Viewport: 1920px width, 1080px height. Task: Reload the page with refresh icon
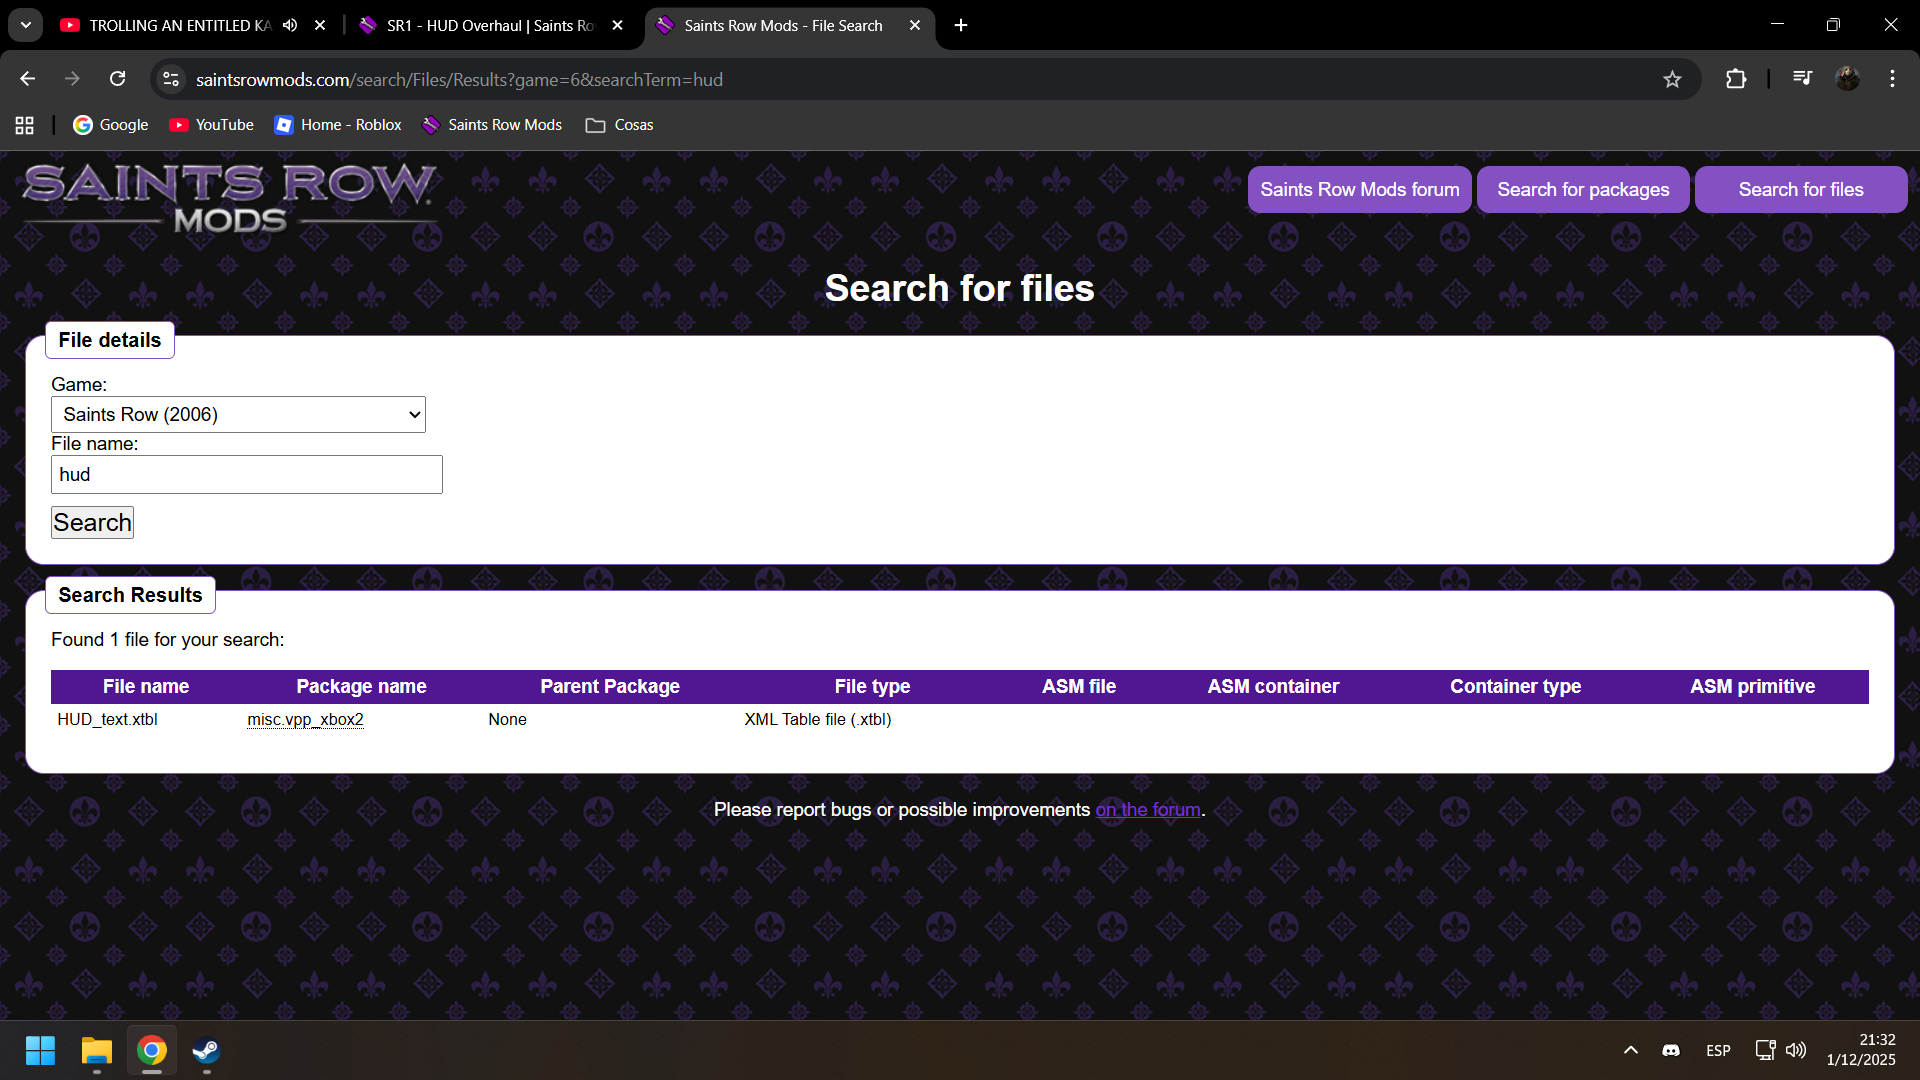(117, 79)
